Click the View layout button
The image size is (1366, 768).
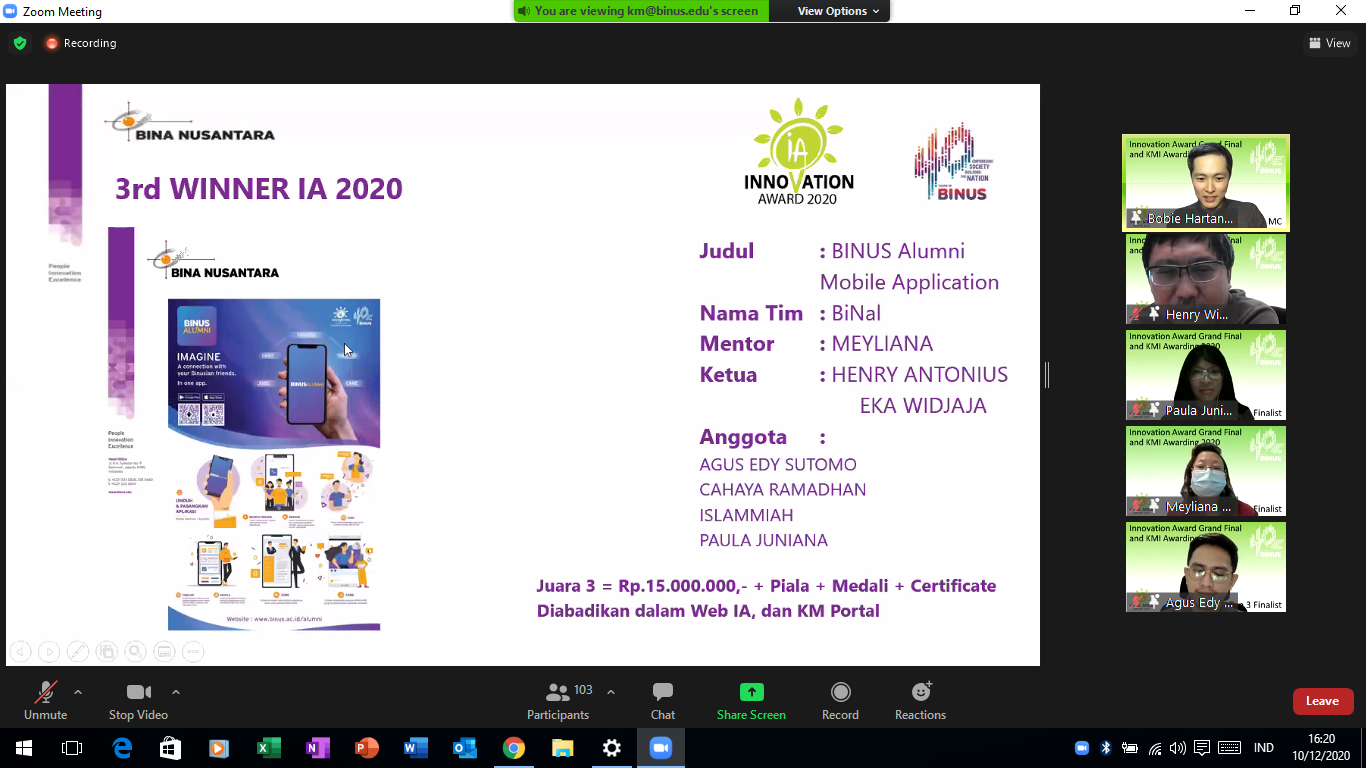pos(1330,43)
